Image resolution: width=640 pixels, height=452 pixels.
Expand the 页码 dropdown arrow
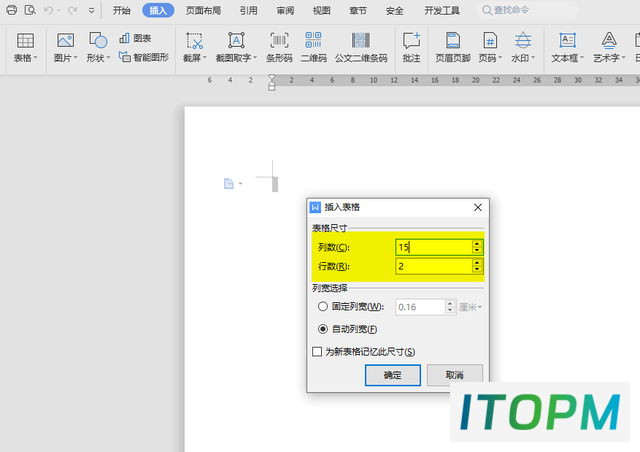pos(500,58)
